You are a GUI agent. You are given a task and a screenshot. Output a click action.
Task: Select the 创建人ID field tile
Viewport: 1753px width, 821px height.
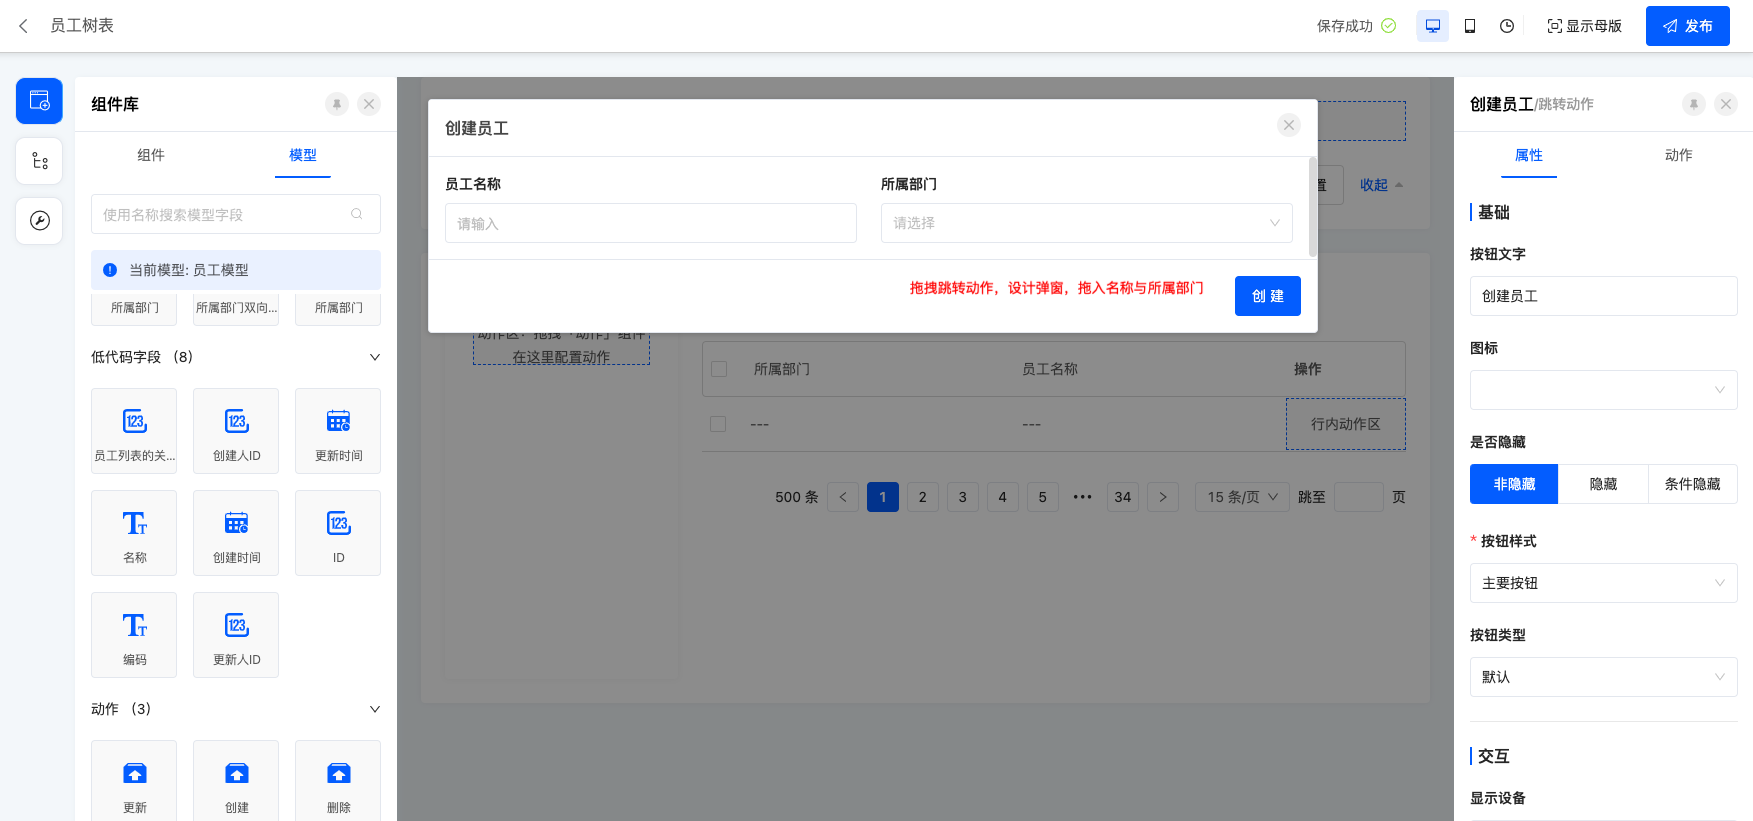click(236, 431)
